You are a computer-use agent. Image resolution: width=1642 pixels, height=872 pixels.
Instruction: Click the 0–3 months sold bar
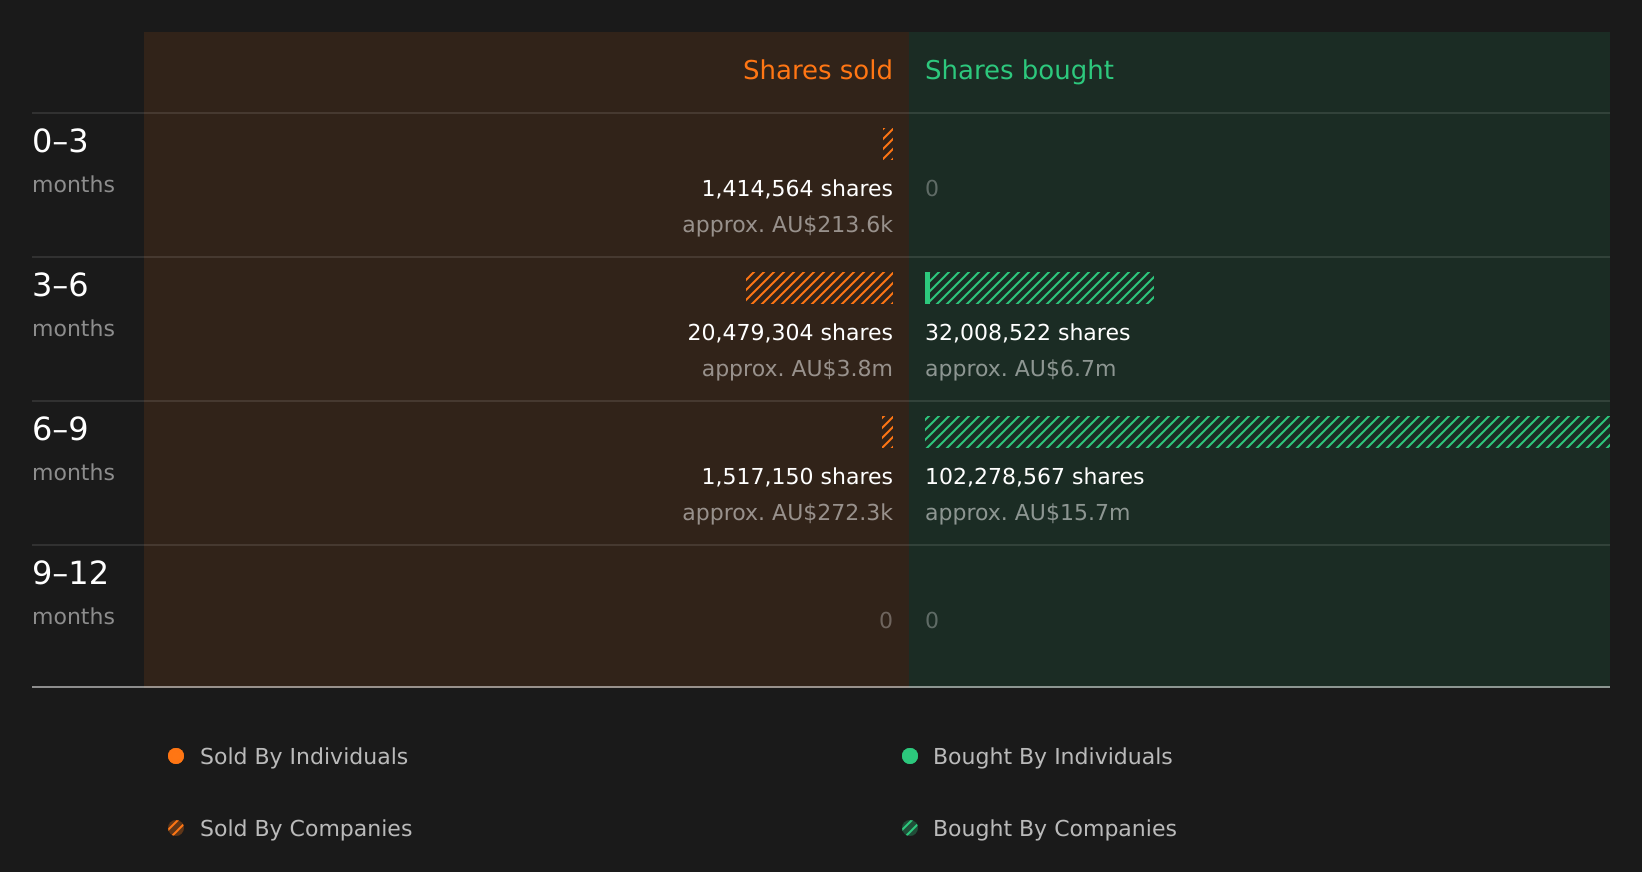click(888, 144)
